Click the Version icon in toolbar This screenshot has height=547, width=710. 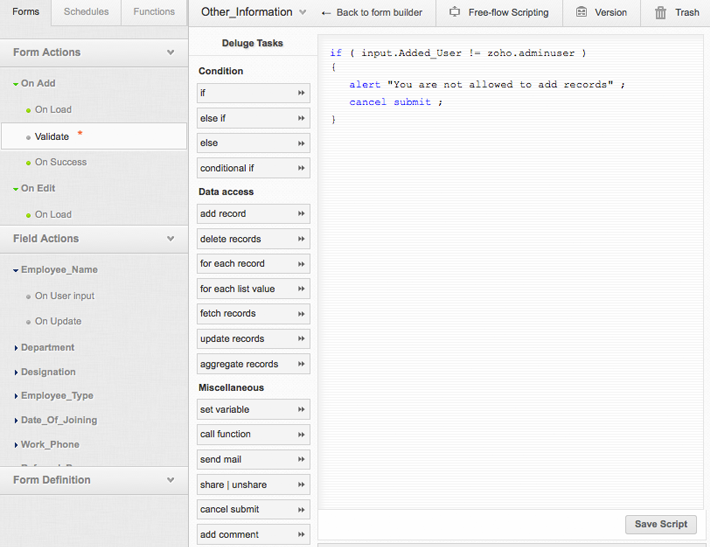pyautogui.click(x=582, y=13)
